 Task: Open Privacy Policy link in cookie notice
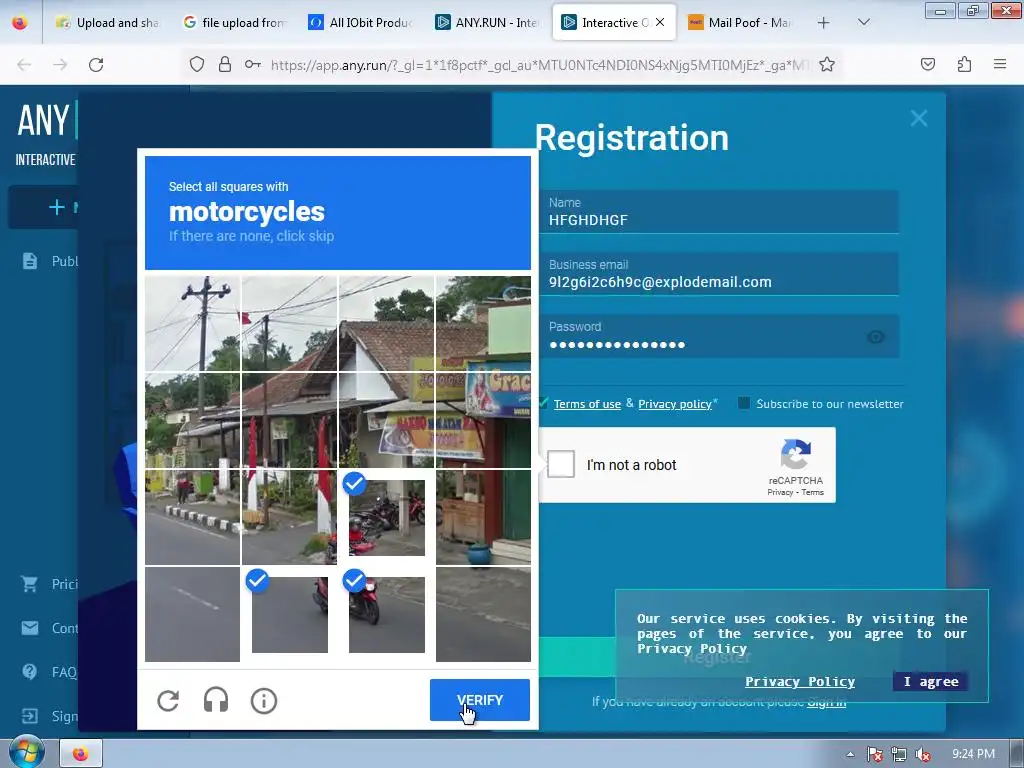point(800,681)
